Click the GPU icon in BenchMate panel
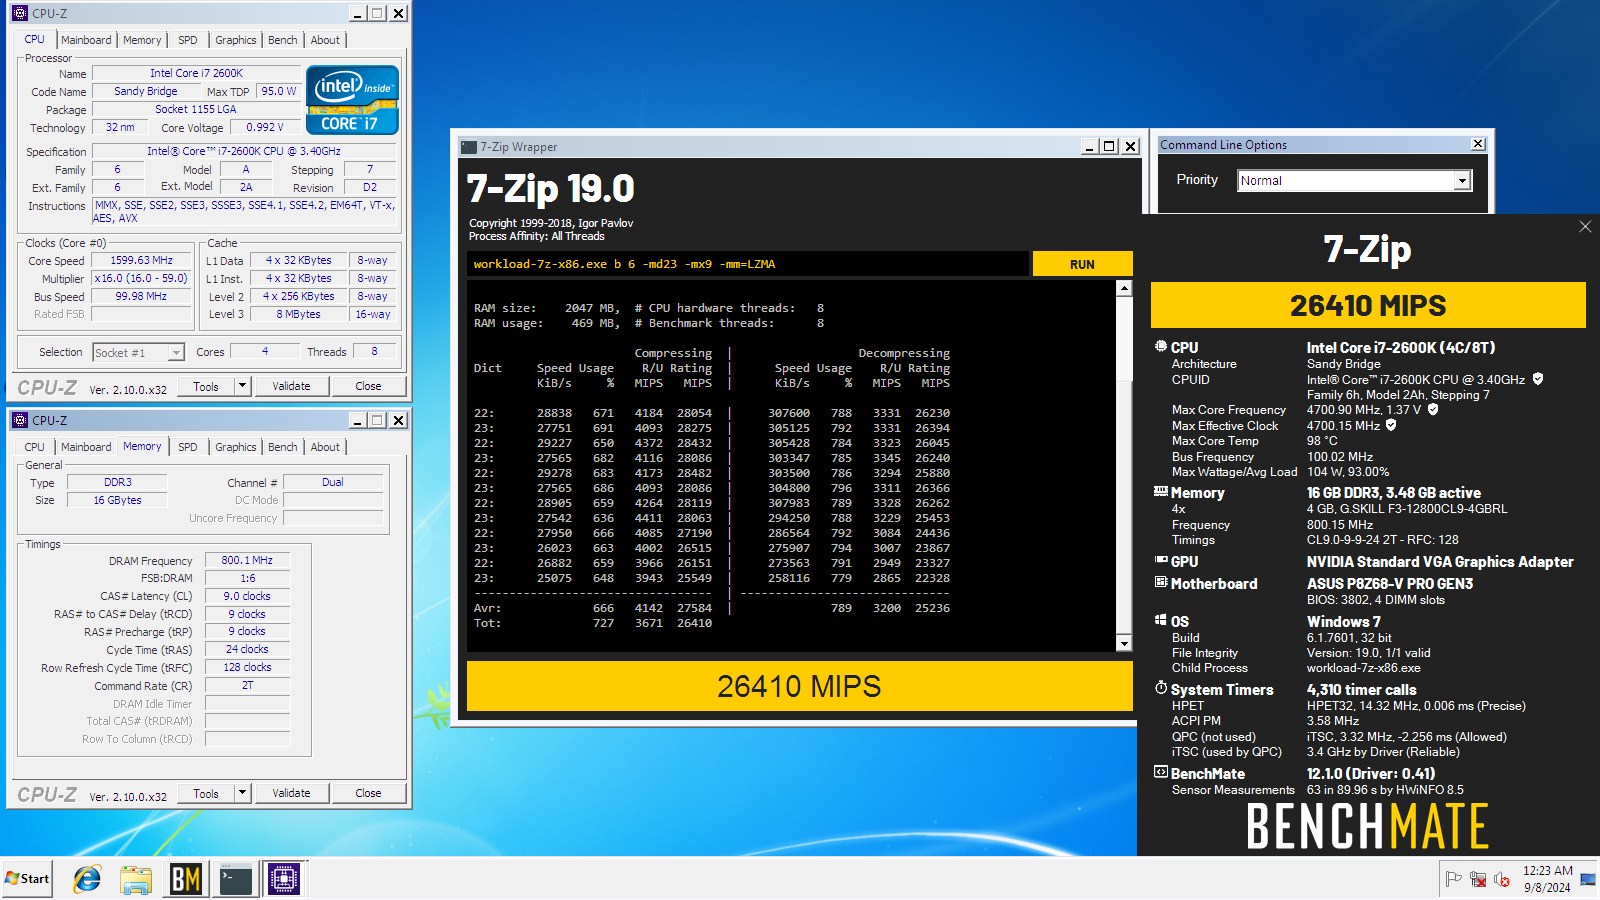 (x=1161, y=560)
